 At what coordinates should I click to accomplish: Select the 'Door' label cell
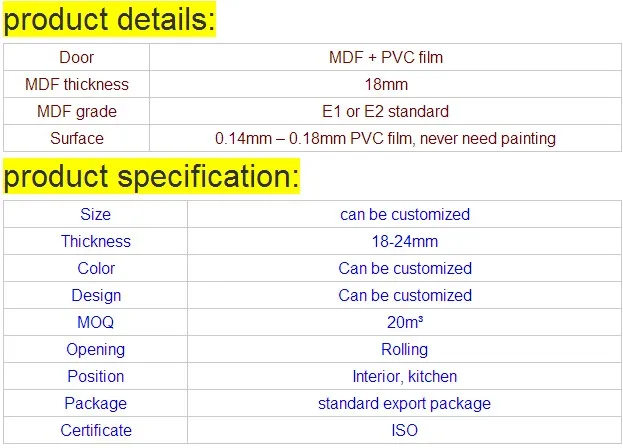(x=77, y=57)
